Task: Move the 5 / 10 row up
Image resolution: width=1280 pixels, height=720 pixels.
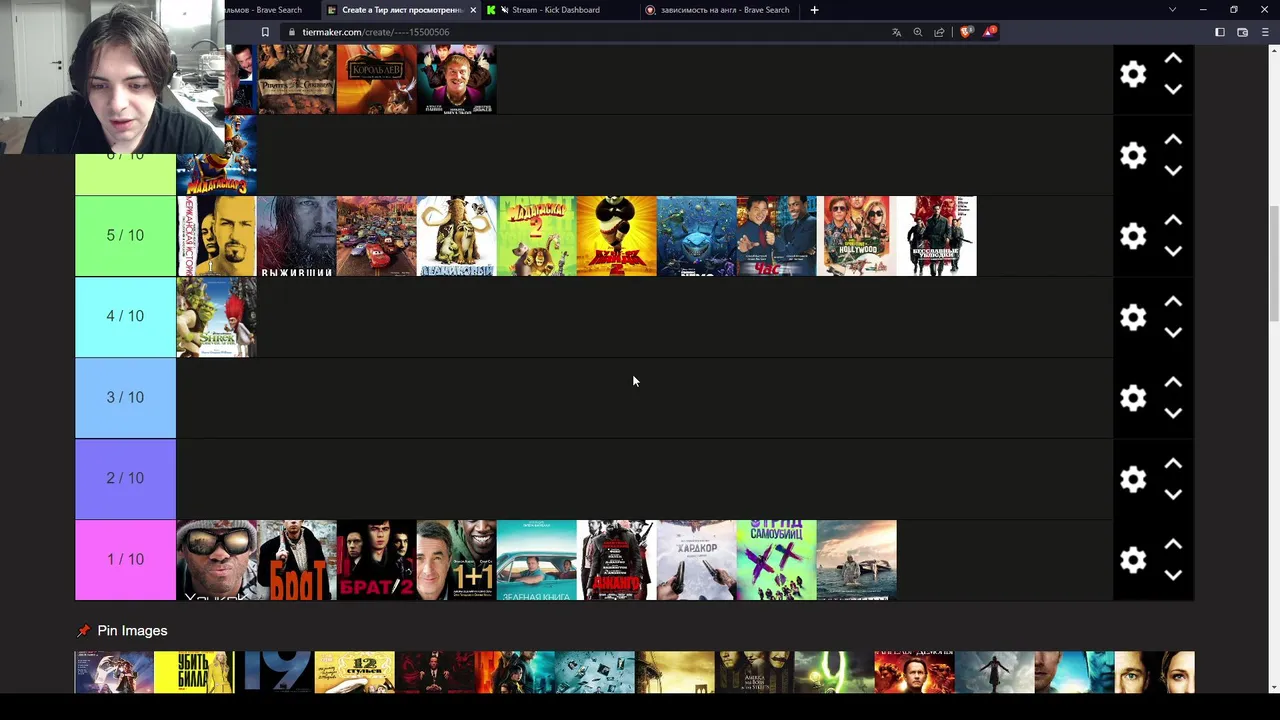Action: tap(1173, 220)
